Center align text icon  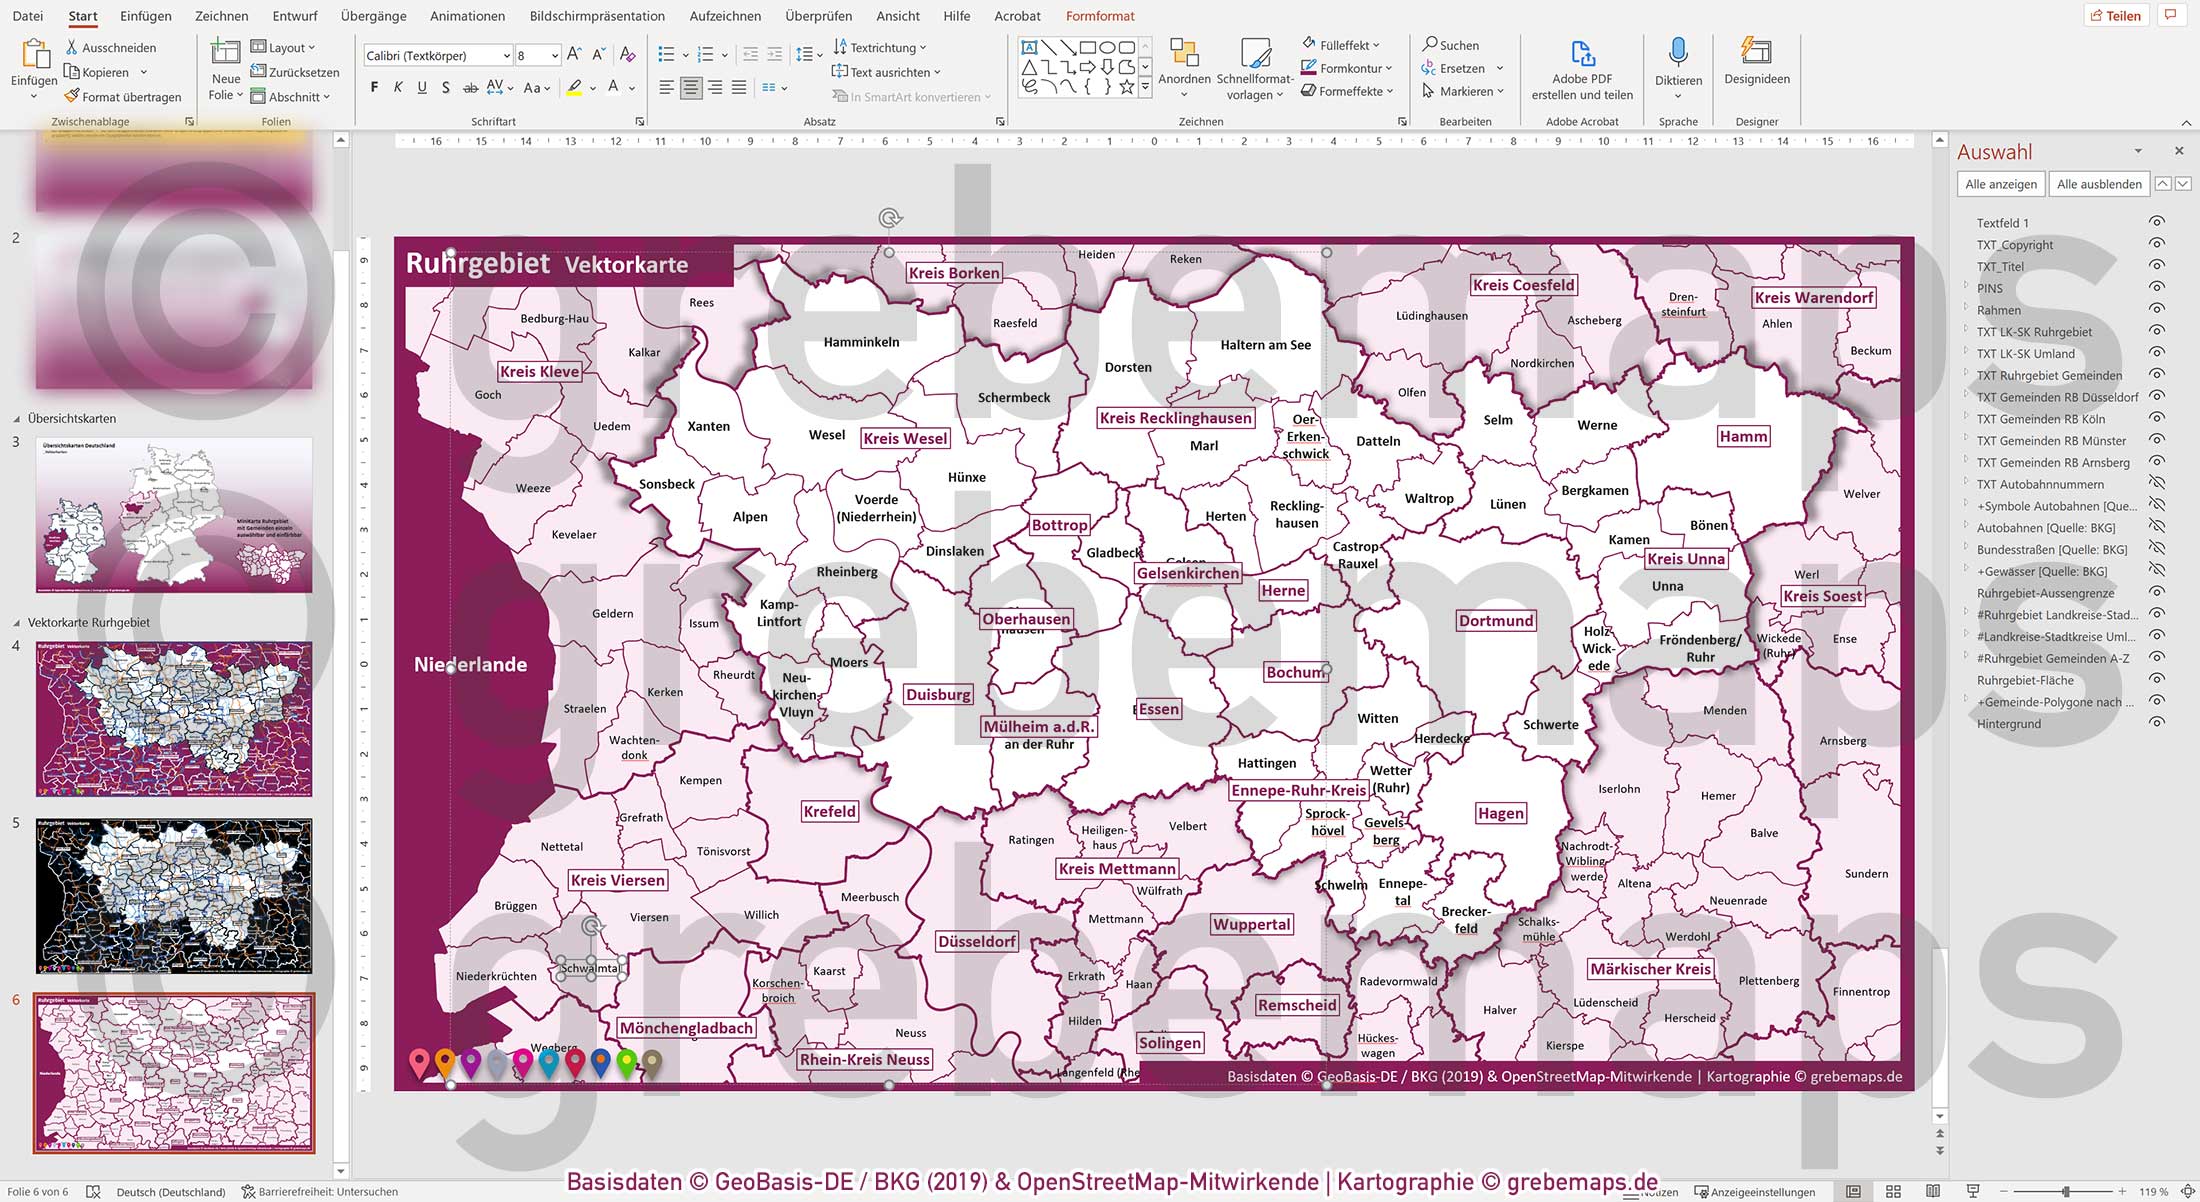click(690, 88)
